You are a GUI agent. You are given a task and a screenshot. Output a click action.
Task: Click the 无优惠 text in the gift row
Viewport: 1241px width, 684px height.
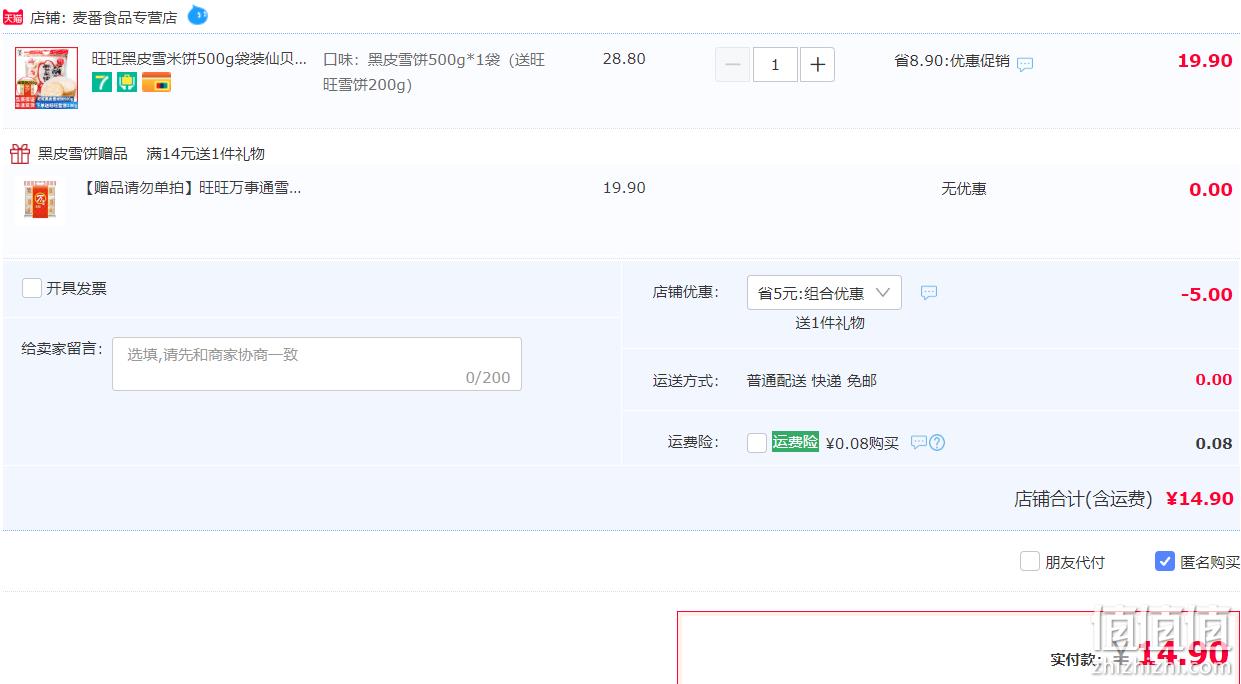963,188
